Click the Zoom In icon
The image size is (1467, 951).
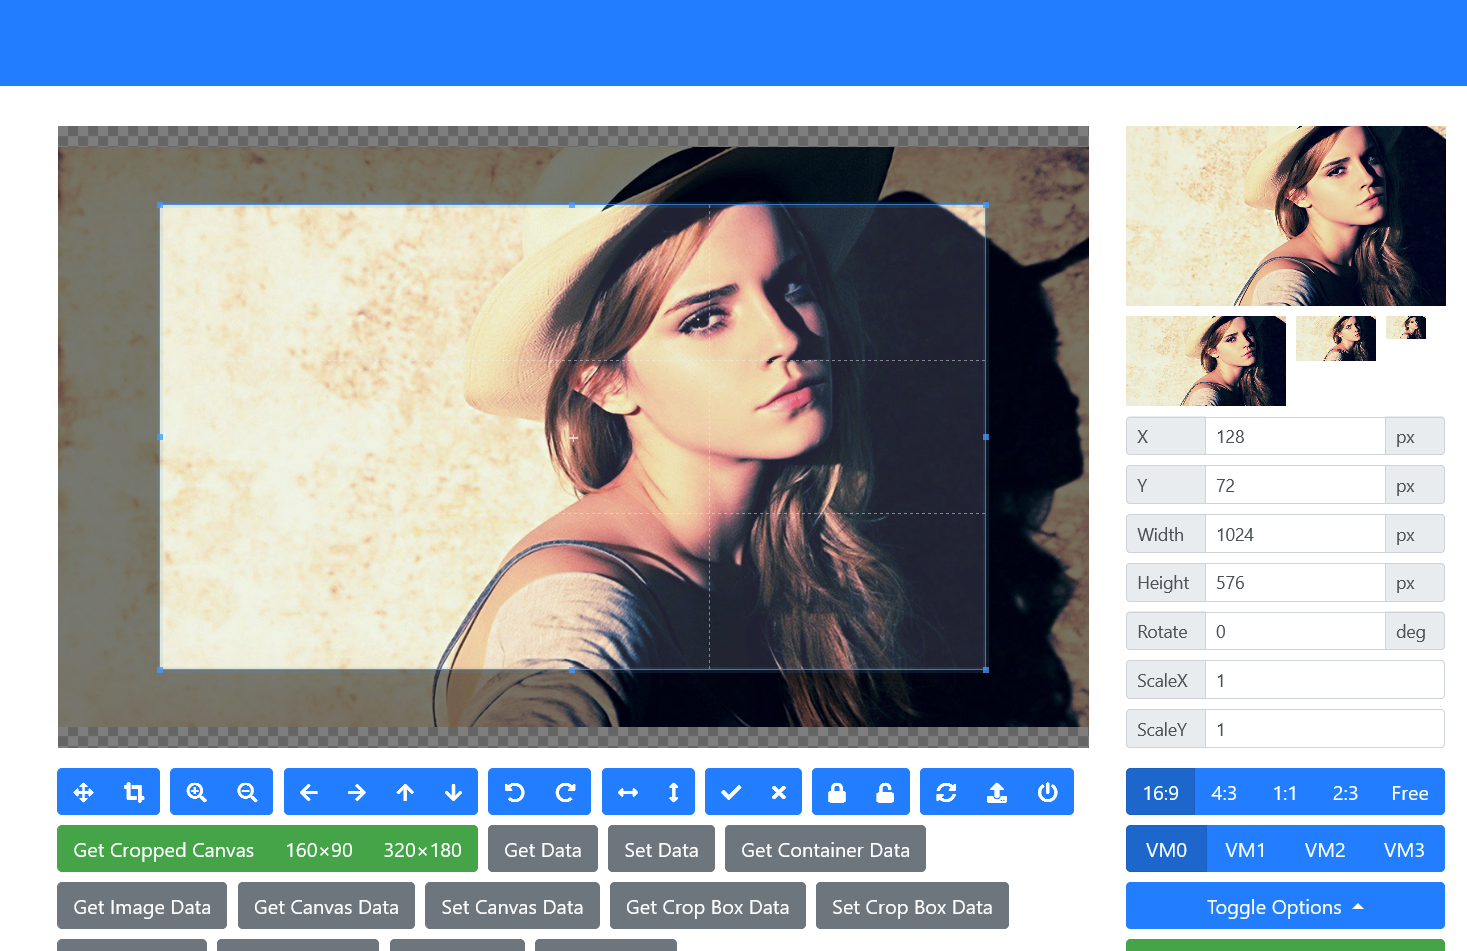pyautogui.click(x=196, y=791)
